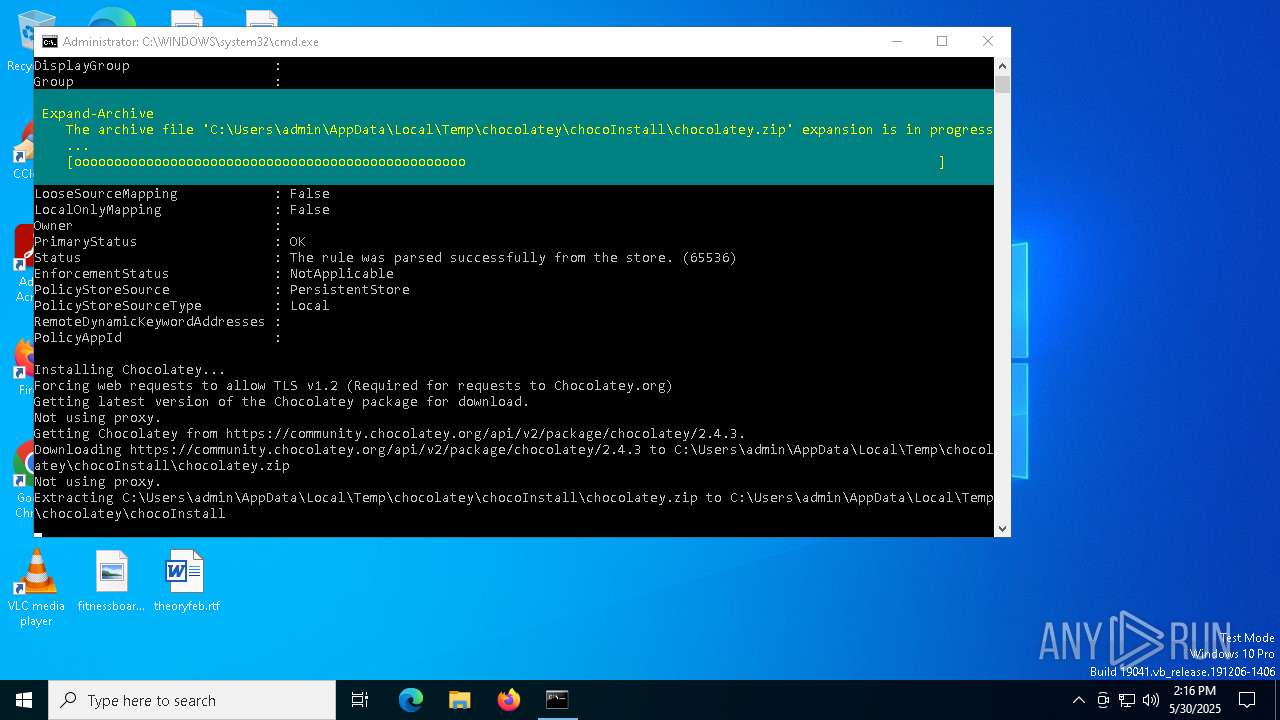
Task: Maximize the cmd.exe window
Action: (x=942, y=41)
